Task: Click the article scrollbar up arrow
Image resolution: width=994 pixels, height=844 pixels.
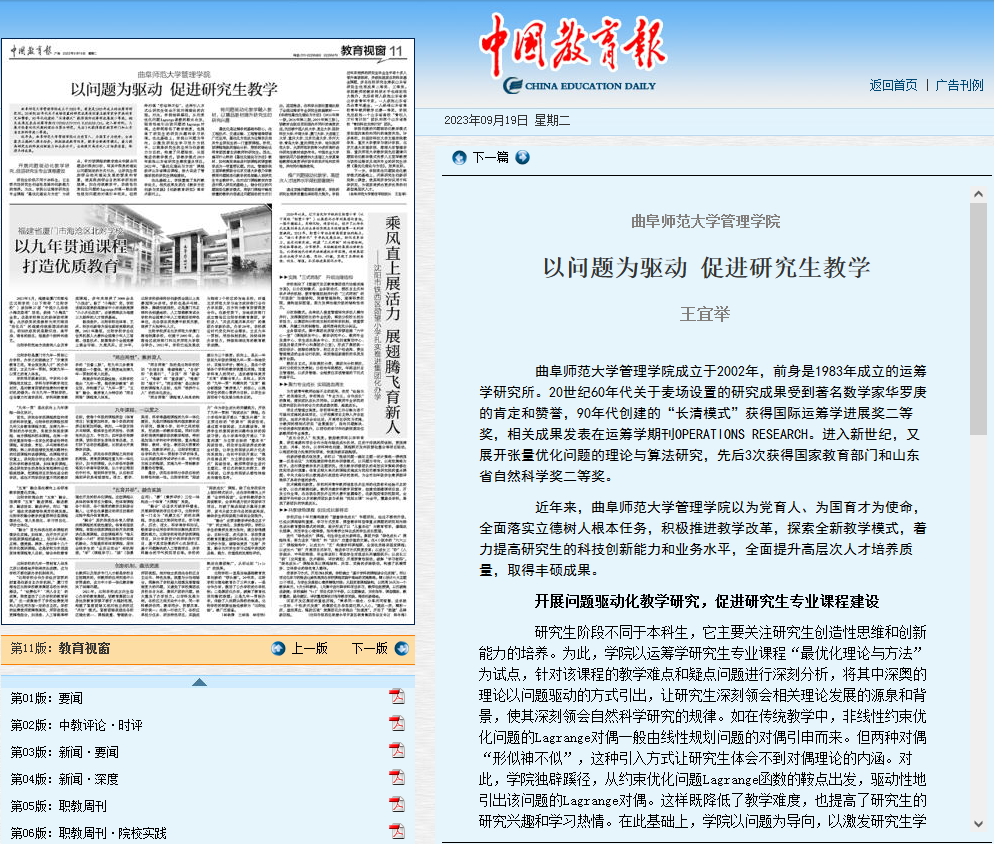Action: click(978, 190)
